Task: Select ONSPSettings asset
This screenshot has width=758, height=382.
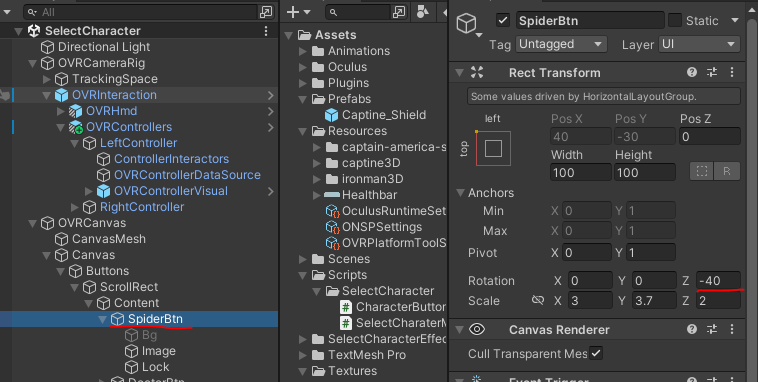Action: pos(374,227)
